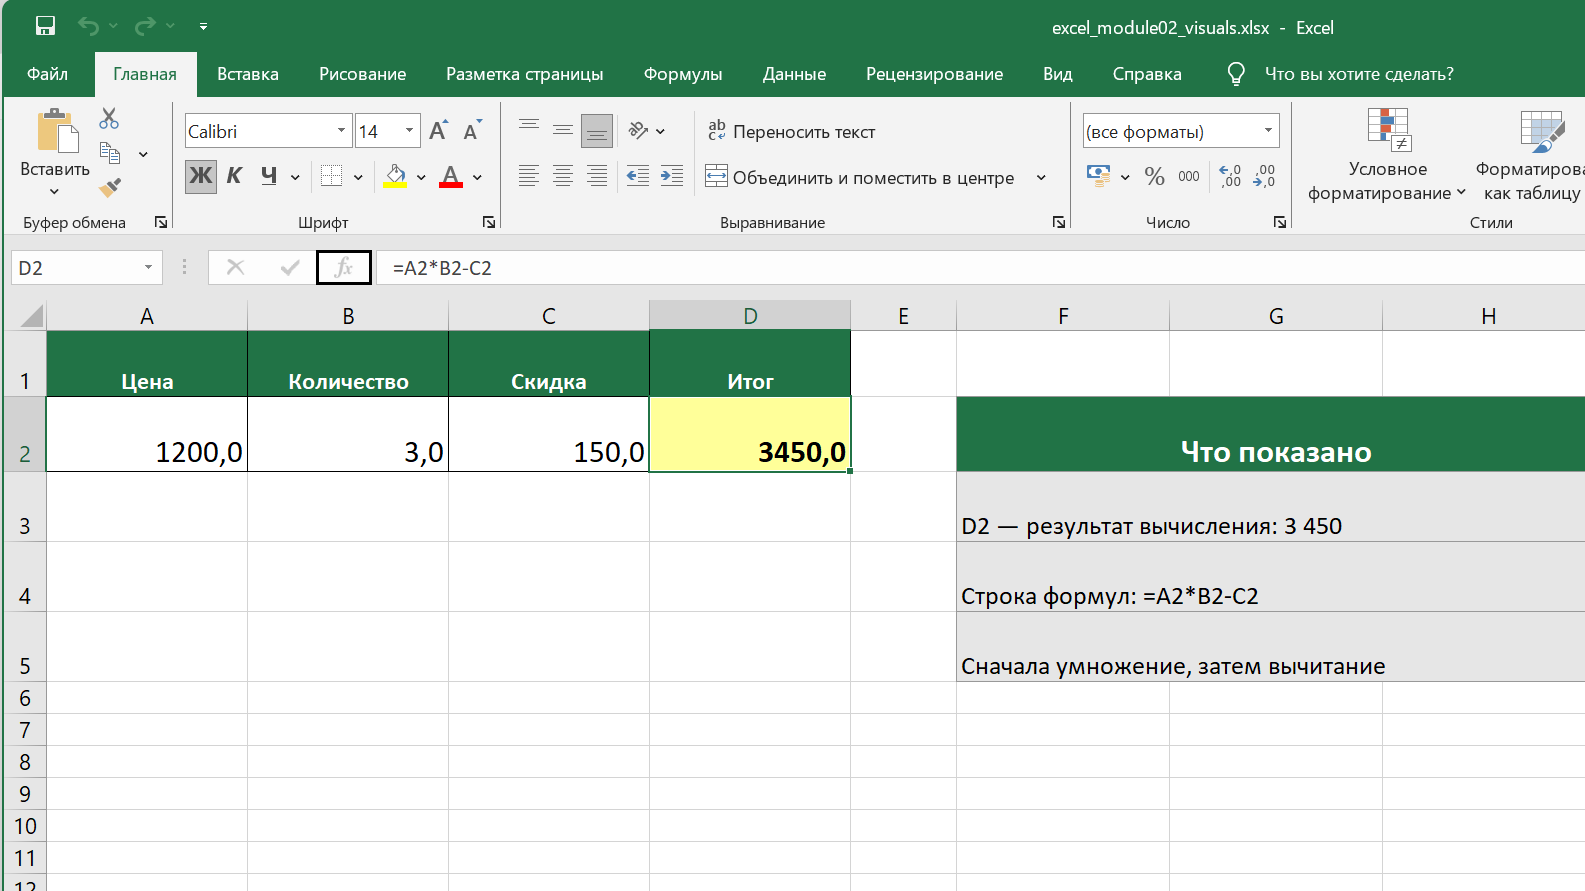Increase decimal places icon
The width and height of the screenshot is (1585, 891).
[x=1231, y=177]
